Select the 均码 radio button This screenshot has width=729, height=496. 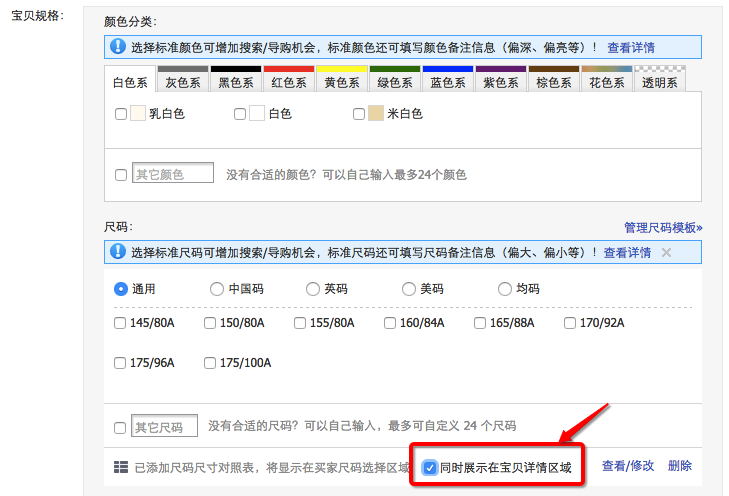pos(505,289)
